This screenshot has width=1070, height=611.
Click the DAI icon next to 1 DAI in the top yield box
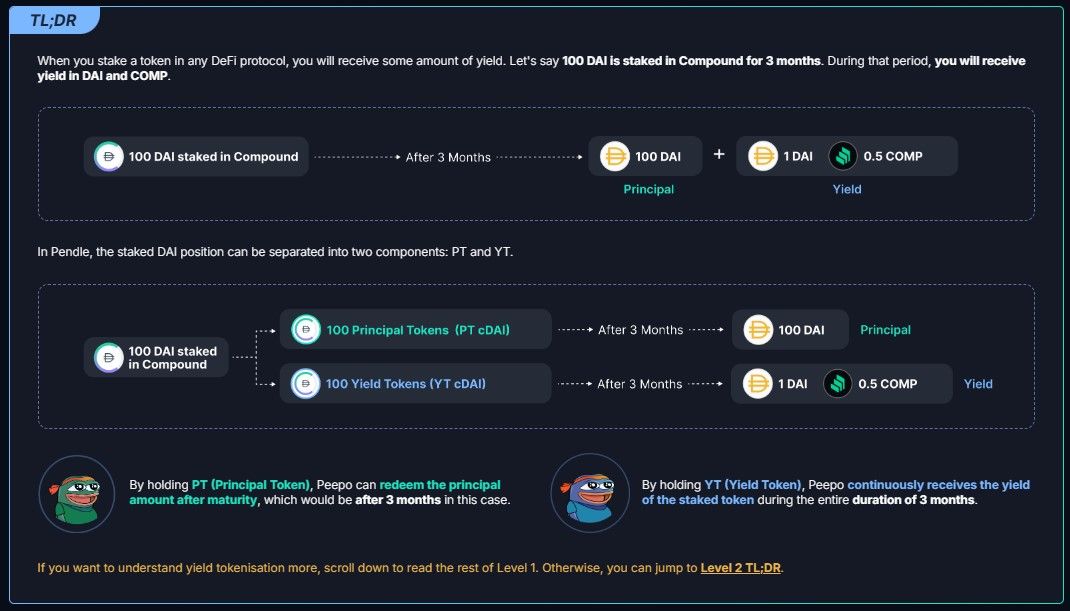pos(763,156)
